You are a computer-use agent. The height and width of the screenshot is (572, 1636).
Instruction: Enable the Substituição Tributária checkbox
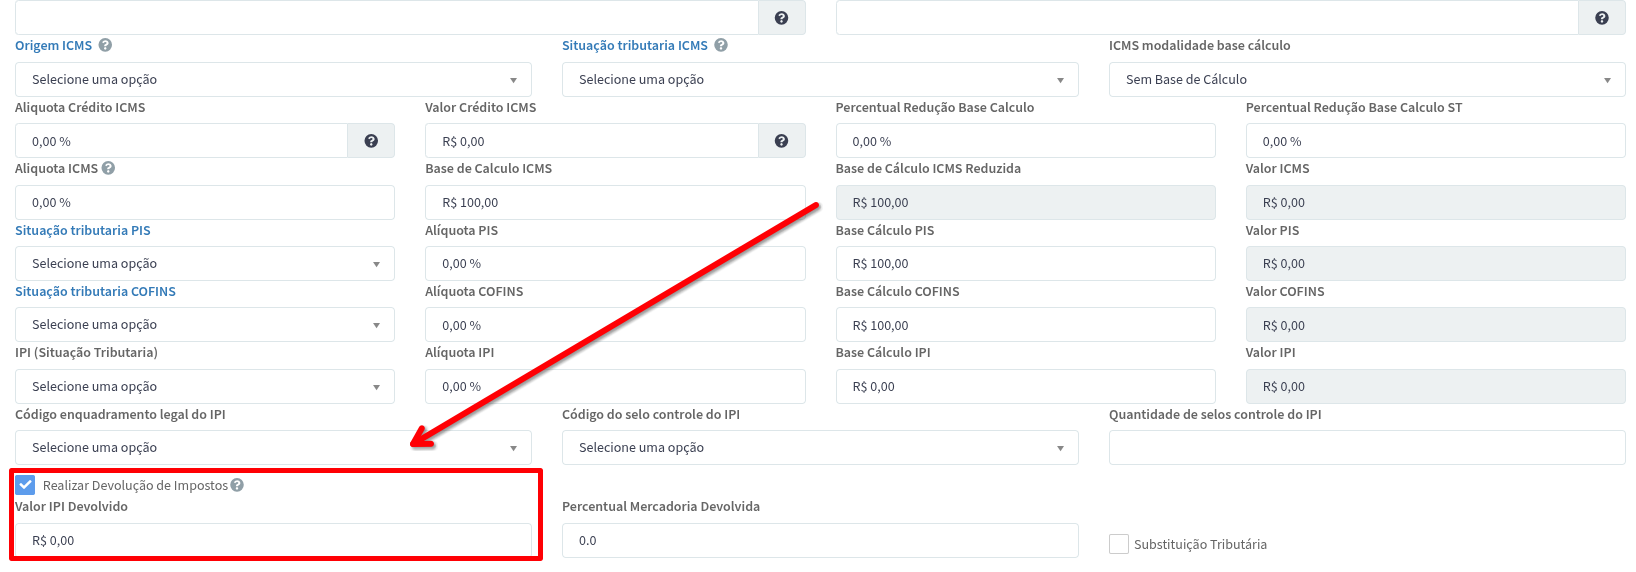click(x=1119, y=544)
